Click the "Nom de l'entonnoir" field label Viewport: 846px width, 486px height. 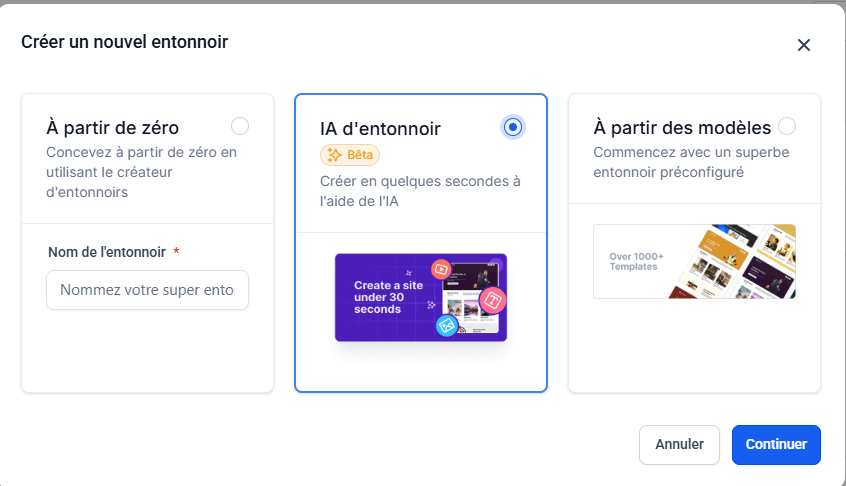tap(106, 252)
